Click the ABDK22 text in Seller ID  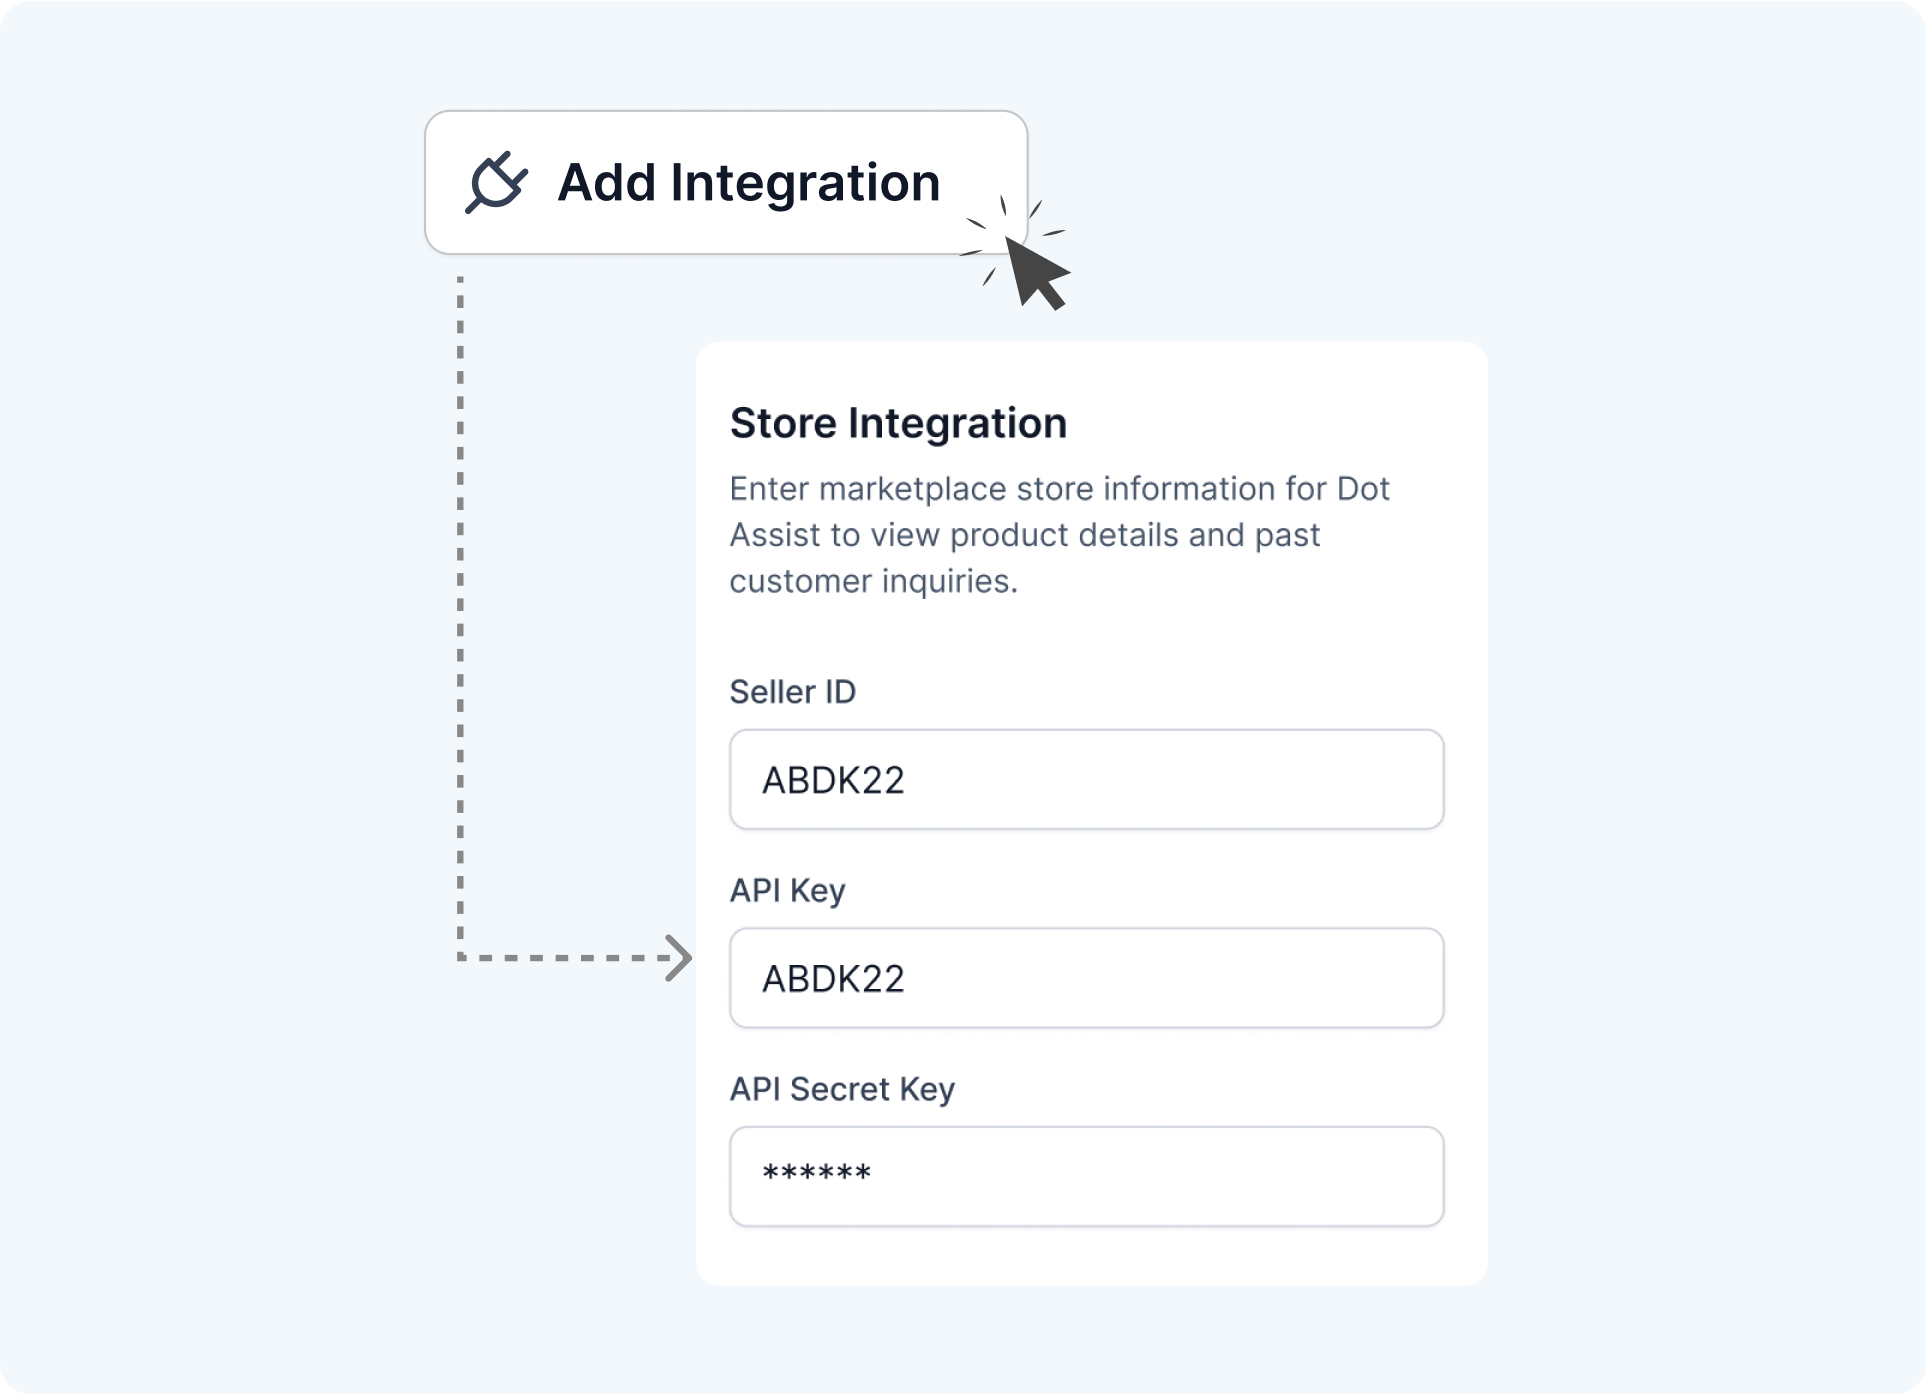point(833,780)
